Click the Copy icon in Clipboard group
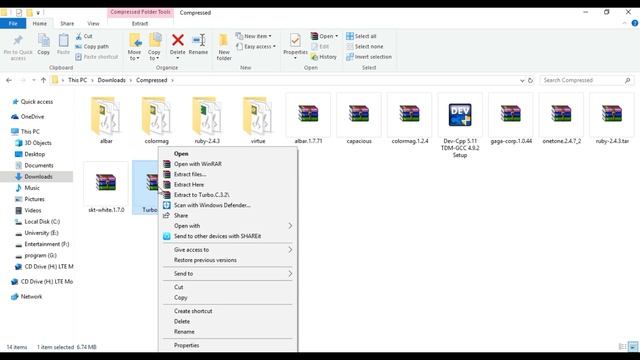The image size is (640, 360). click(44, 40)
